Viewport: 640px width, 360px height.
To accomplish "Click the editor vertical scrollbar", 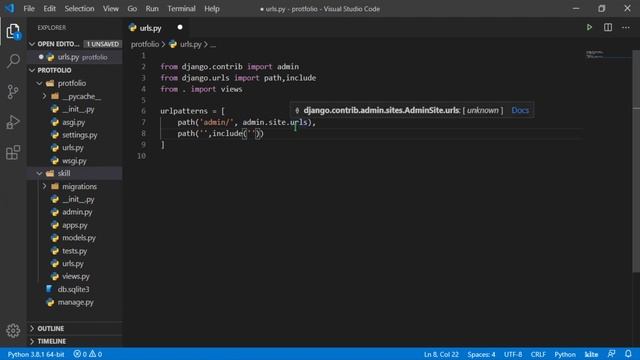I will [x=636, y=161].
